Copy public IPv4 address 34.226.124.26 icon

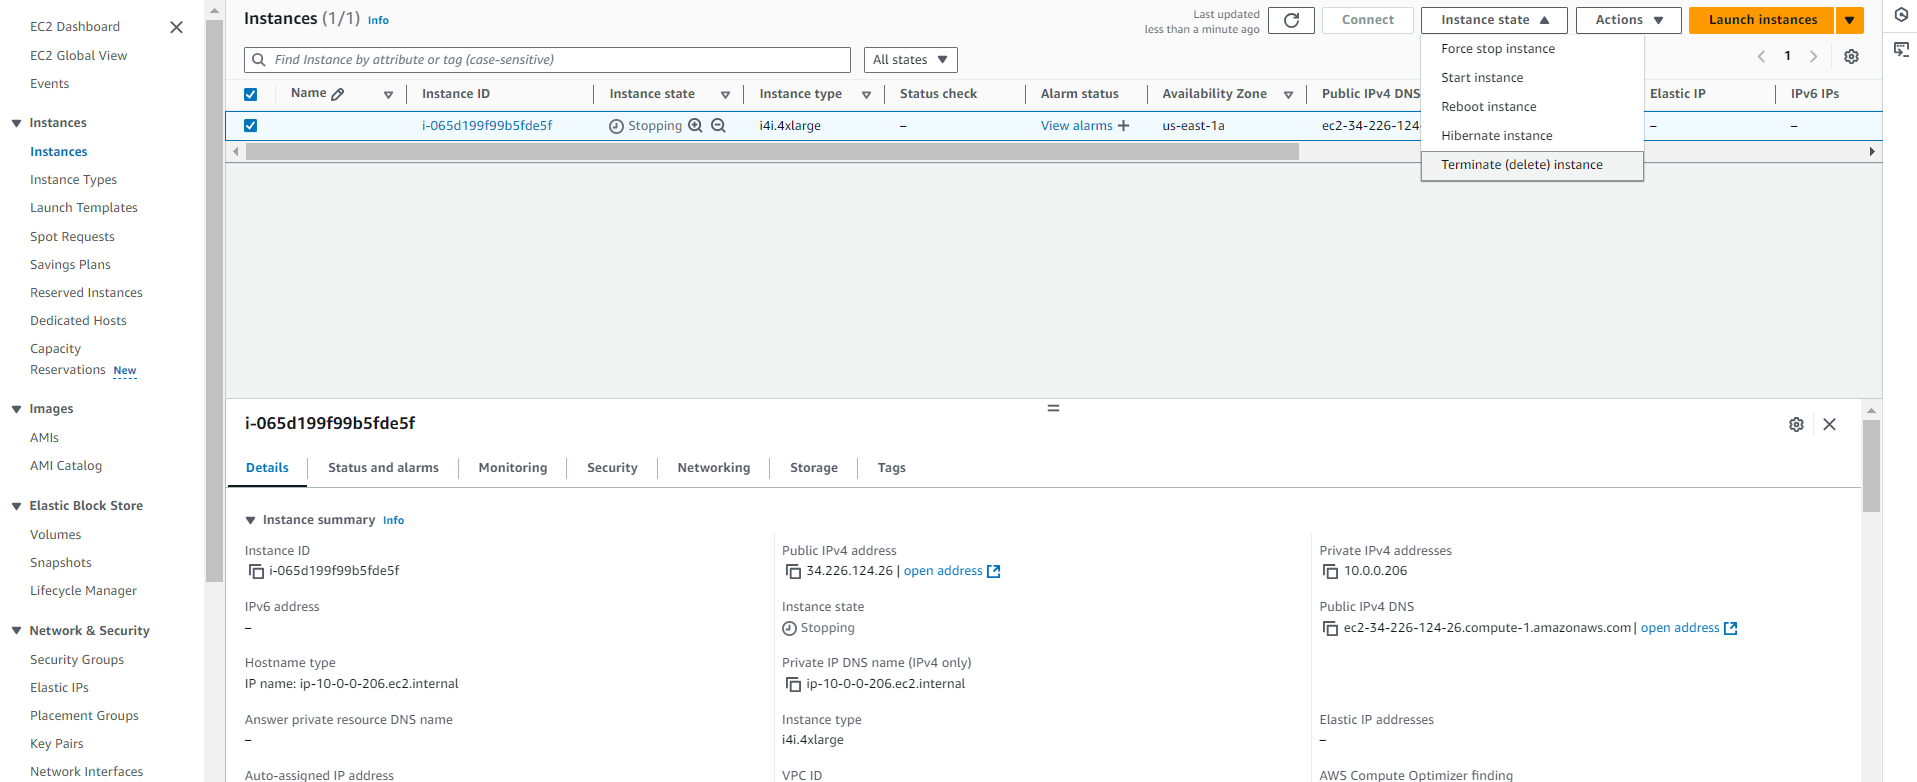coord(793,572)
